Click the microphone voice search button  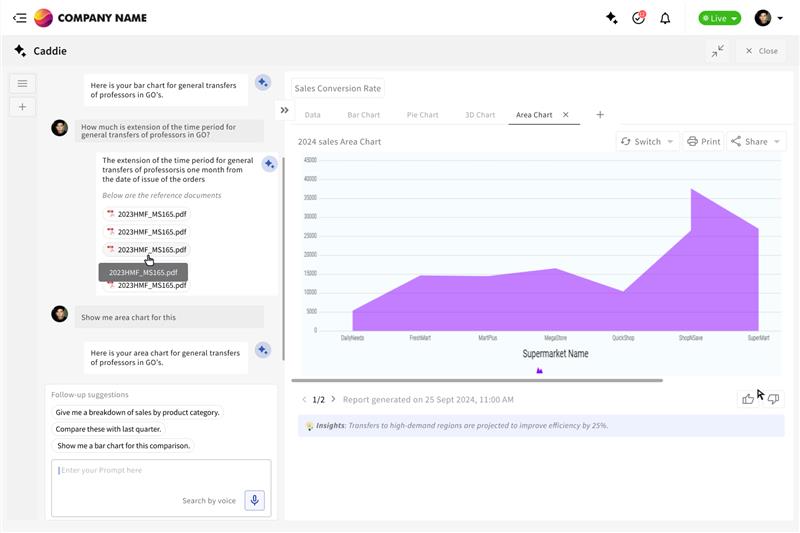255,501
